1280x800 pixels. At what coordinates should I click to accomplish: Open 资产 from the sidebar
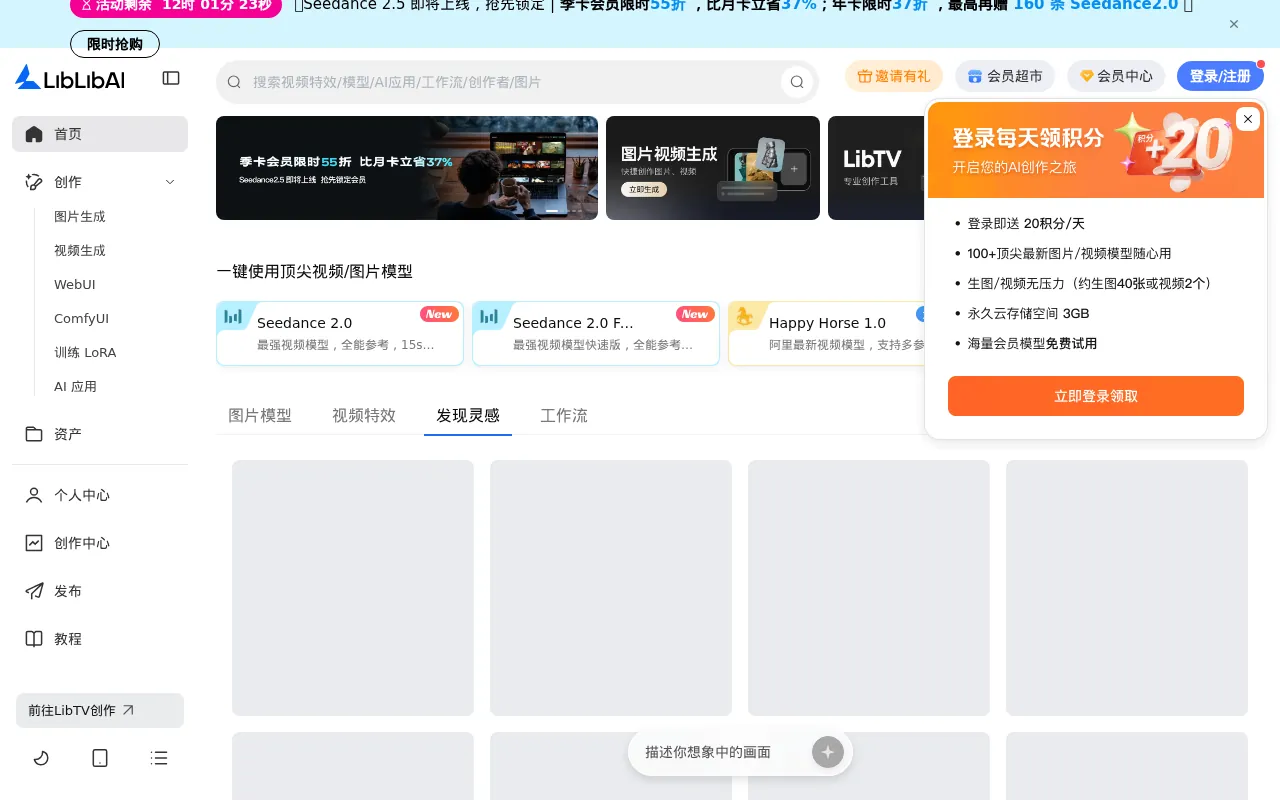click(x=100, y=434)
